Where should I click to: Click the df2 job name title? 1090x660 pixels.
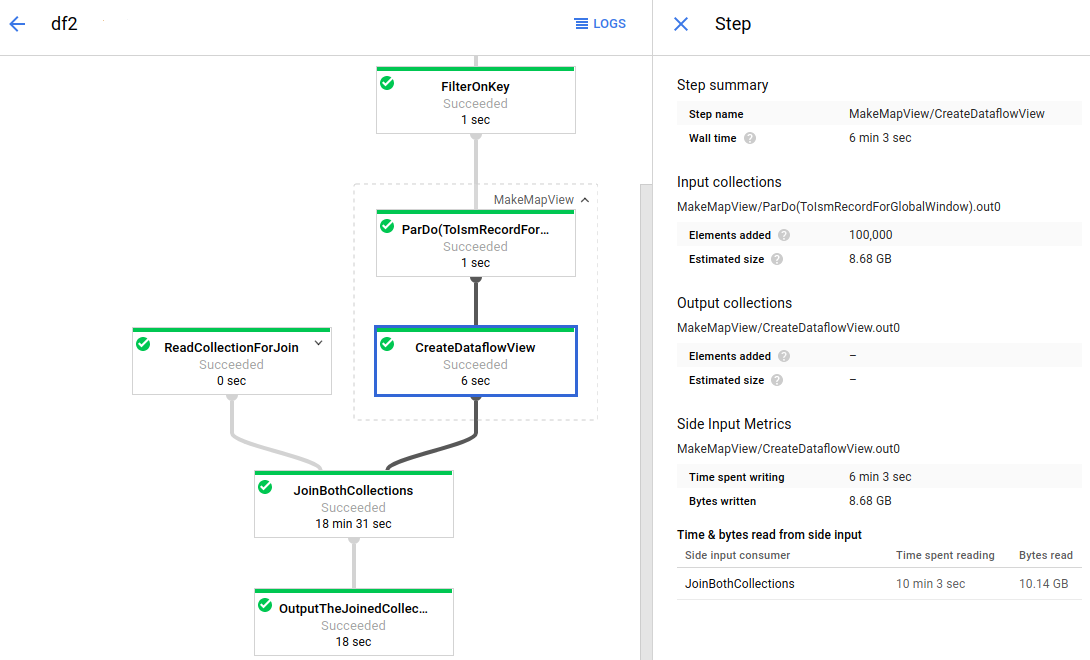coord(64,24)
